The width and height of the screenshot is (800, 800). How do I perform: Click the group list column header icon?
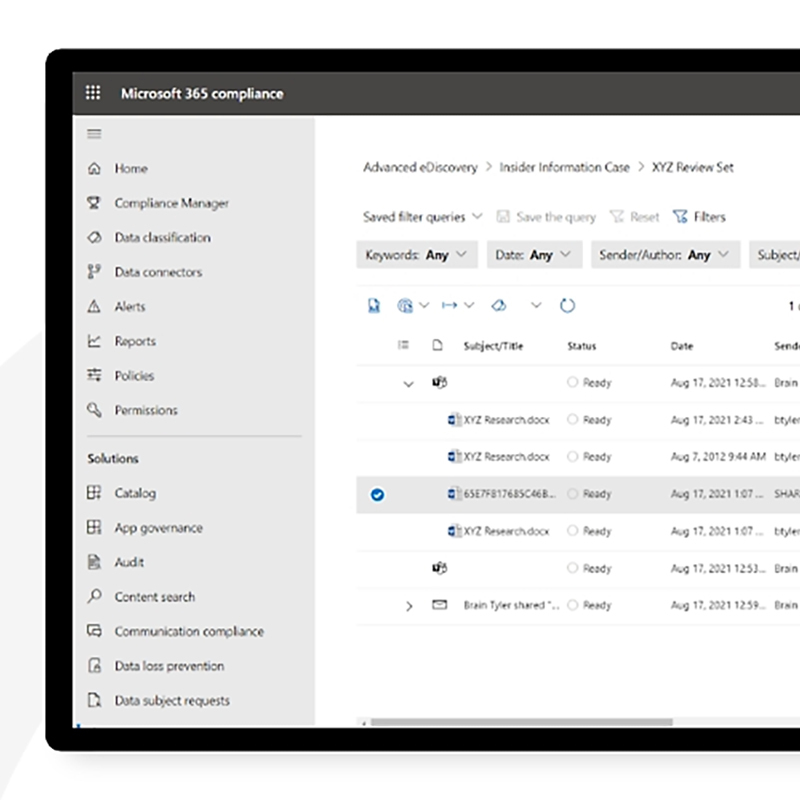coord(403,345)
